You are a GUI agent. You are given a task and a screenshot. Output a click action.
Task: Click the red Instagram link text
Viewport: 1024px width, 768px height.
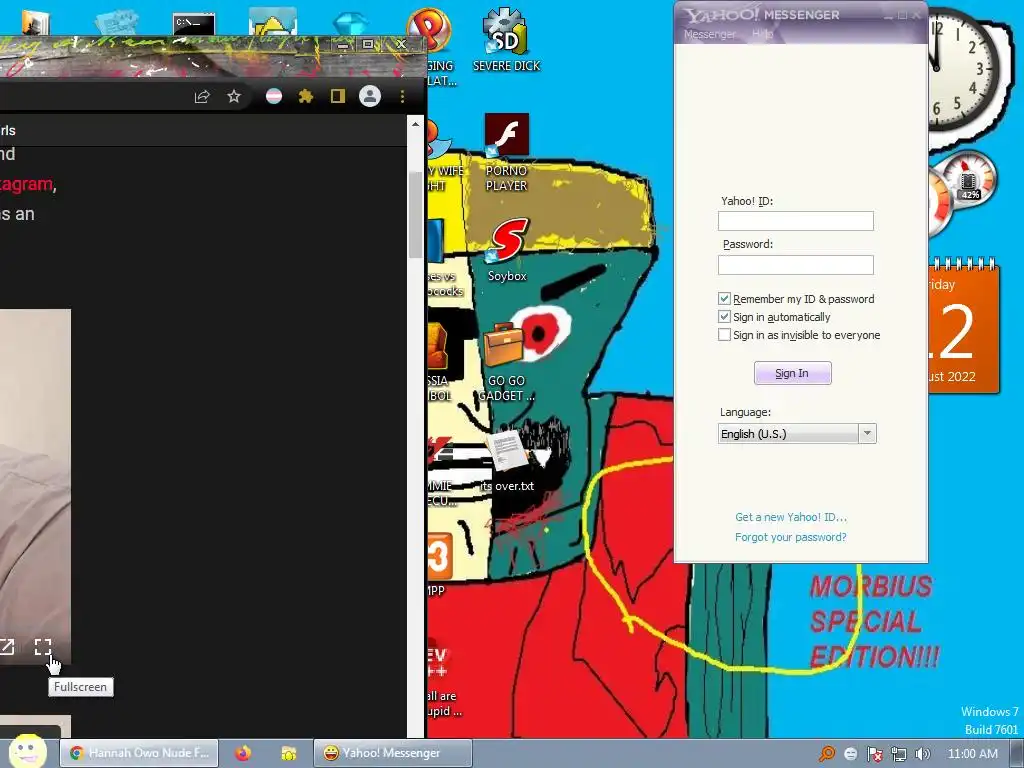(x=26, y=185)
